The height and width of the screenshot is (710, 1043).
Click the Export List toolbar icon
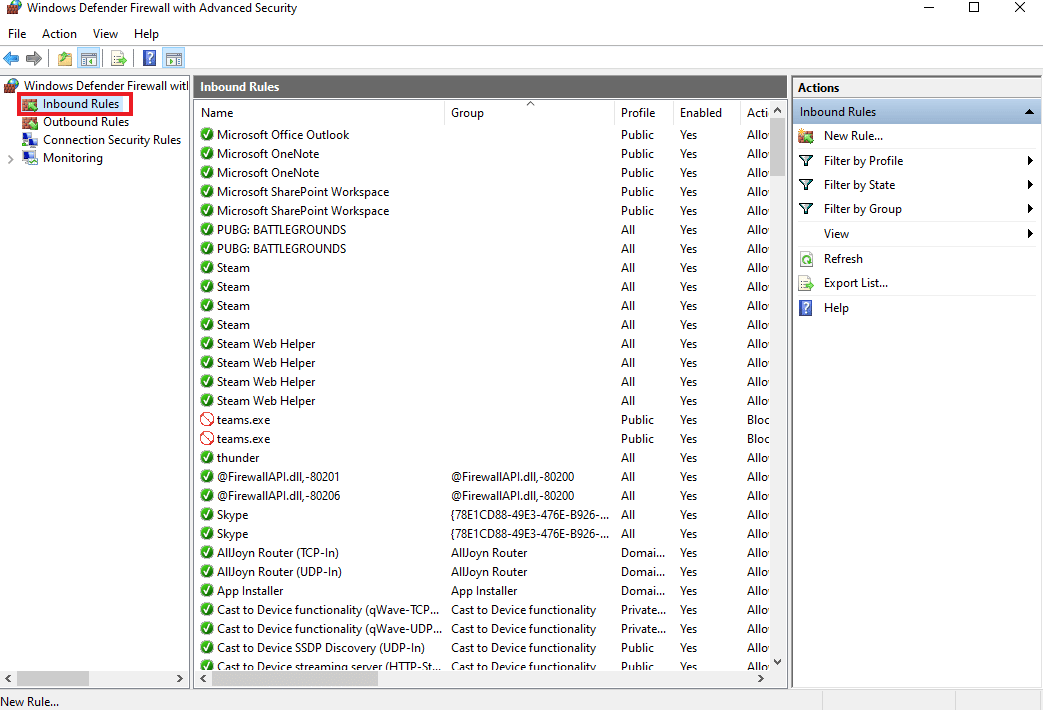click(x=118, y=59)
